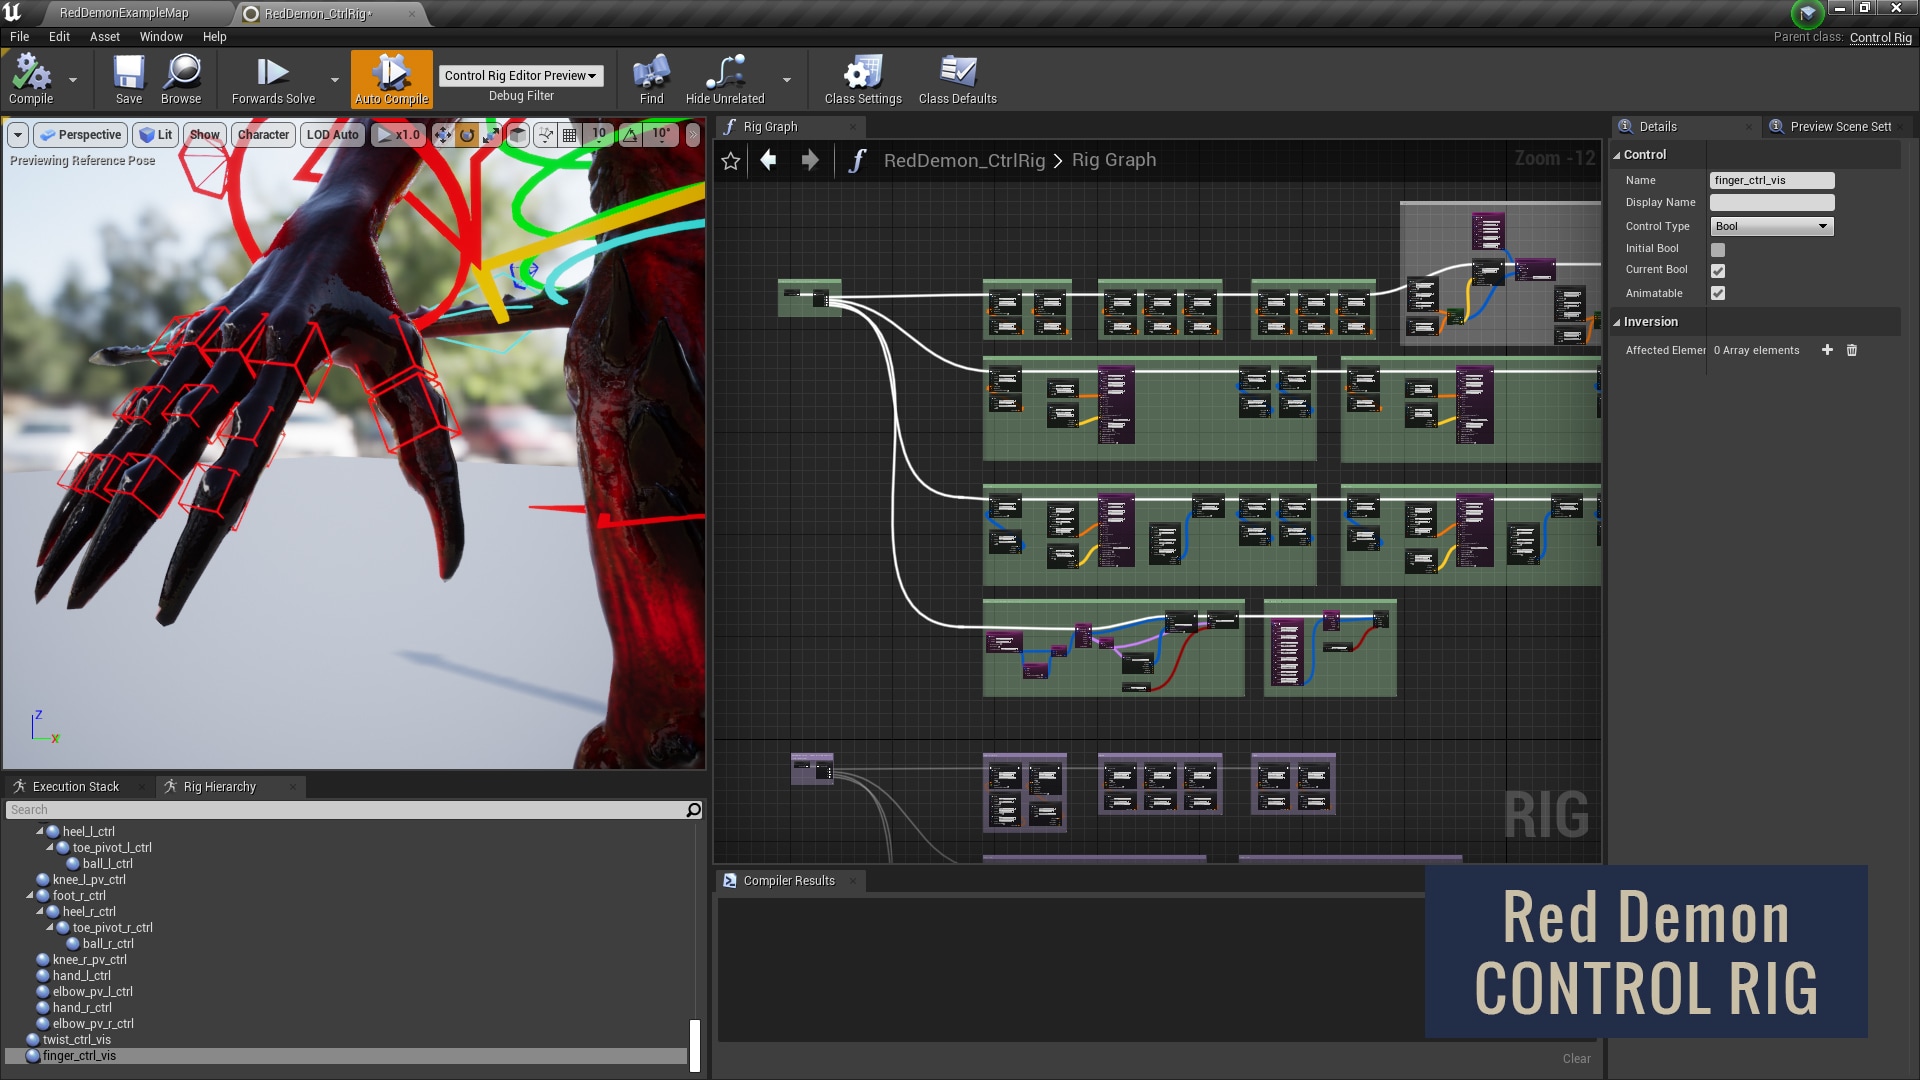Check the Initial Bool checkbox
The image size is (1920, 1080).
click(x=1718, y=248)
